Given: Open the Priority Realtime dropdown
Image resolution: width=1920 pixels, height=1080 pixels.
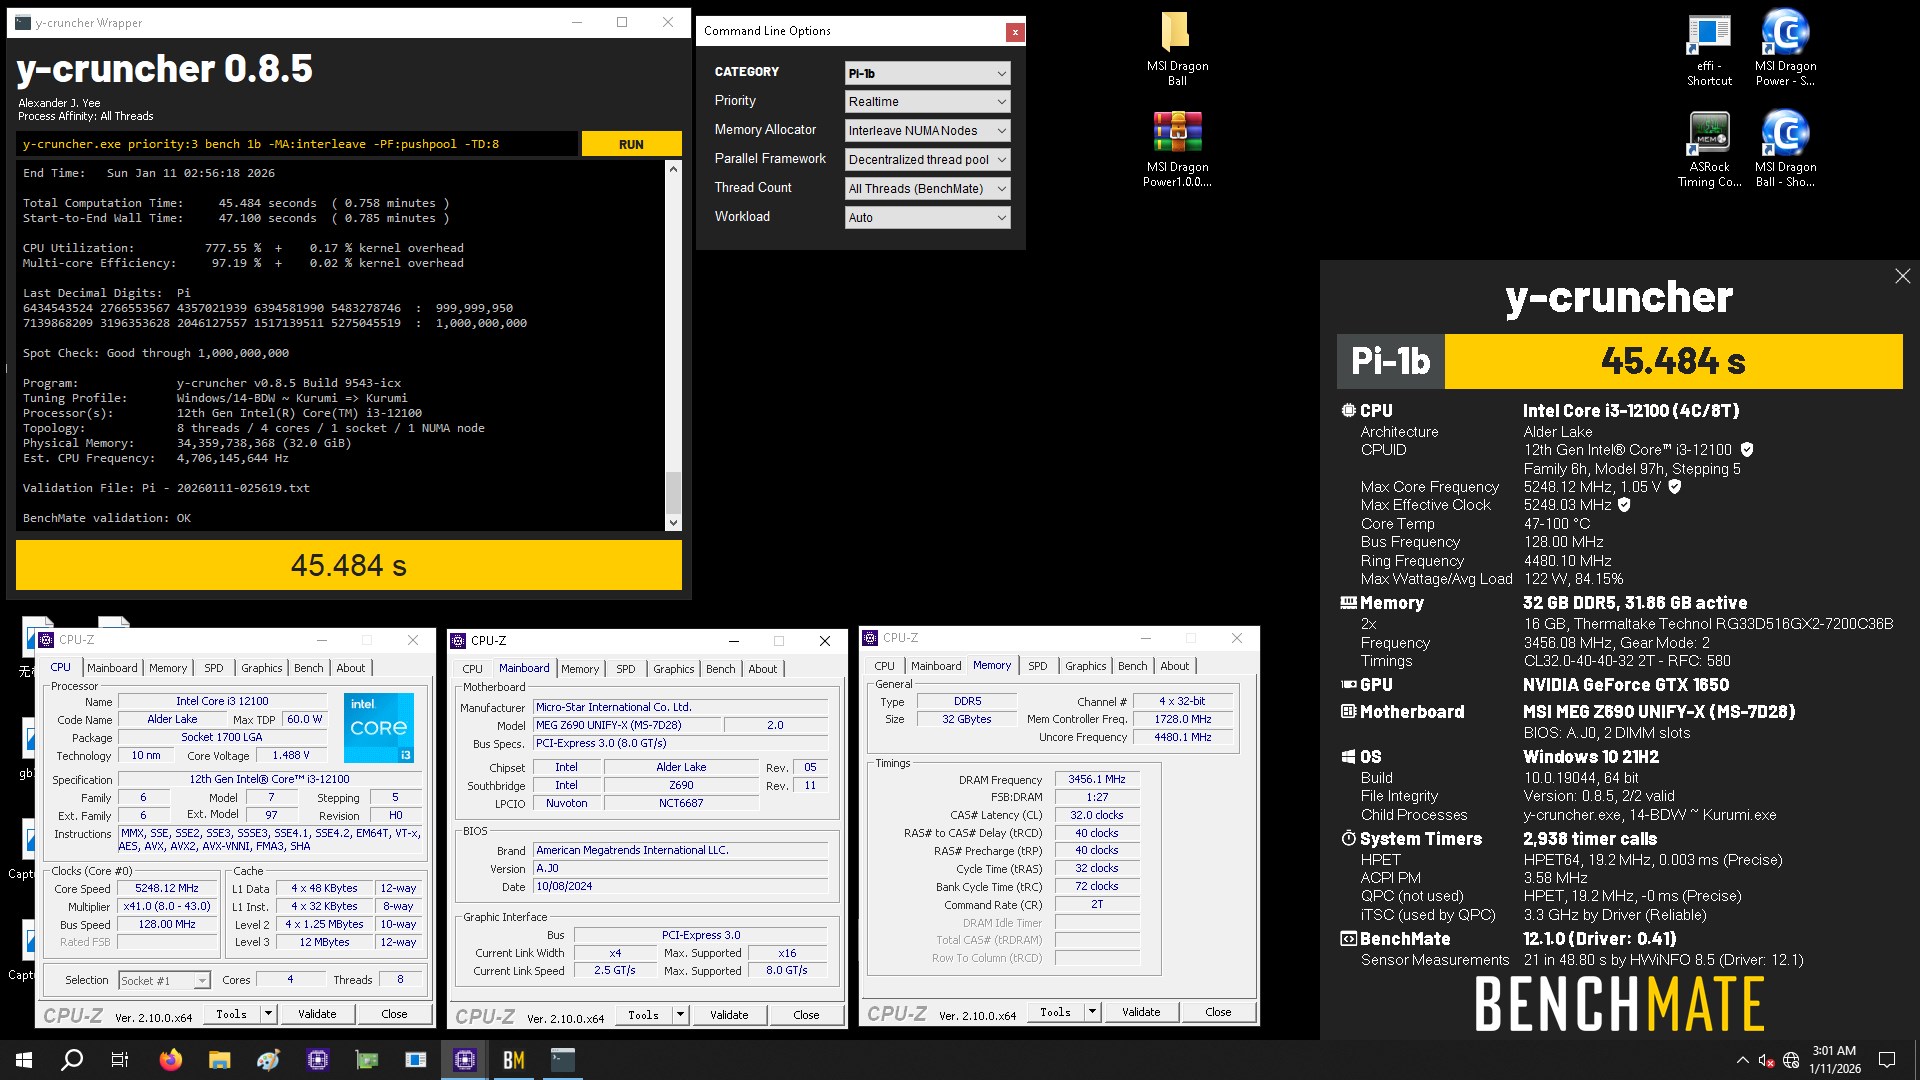Looking at the screenshot, I should click(927, 102).
